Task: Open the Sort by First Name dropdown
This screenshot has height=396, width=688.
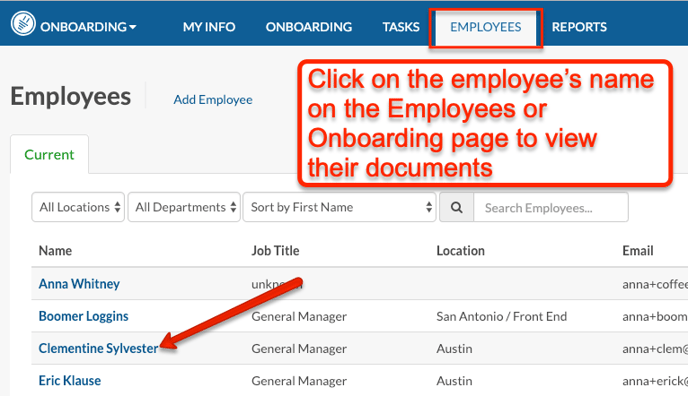Action: 339,207
